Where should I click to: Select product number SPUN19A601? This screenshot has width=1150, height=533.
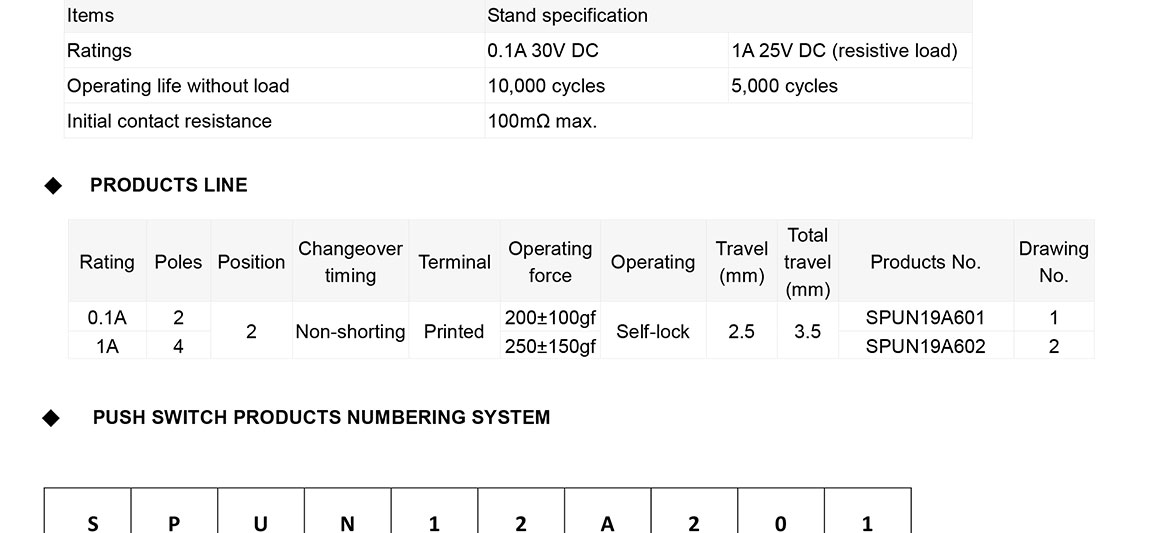tap(925, 318)
